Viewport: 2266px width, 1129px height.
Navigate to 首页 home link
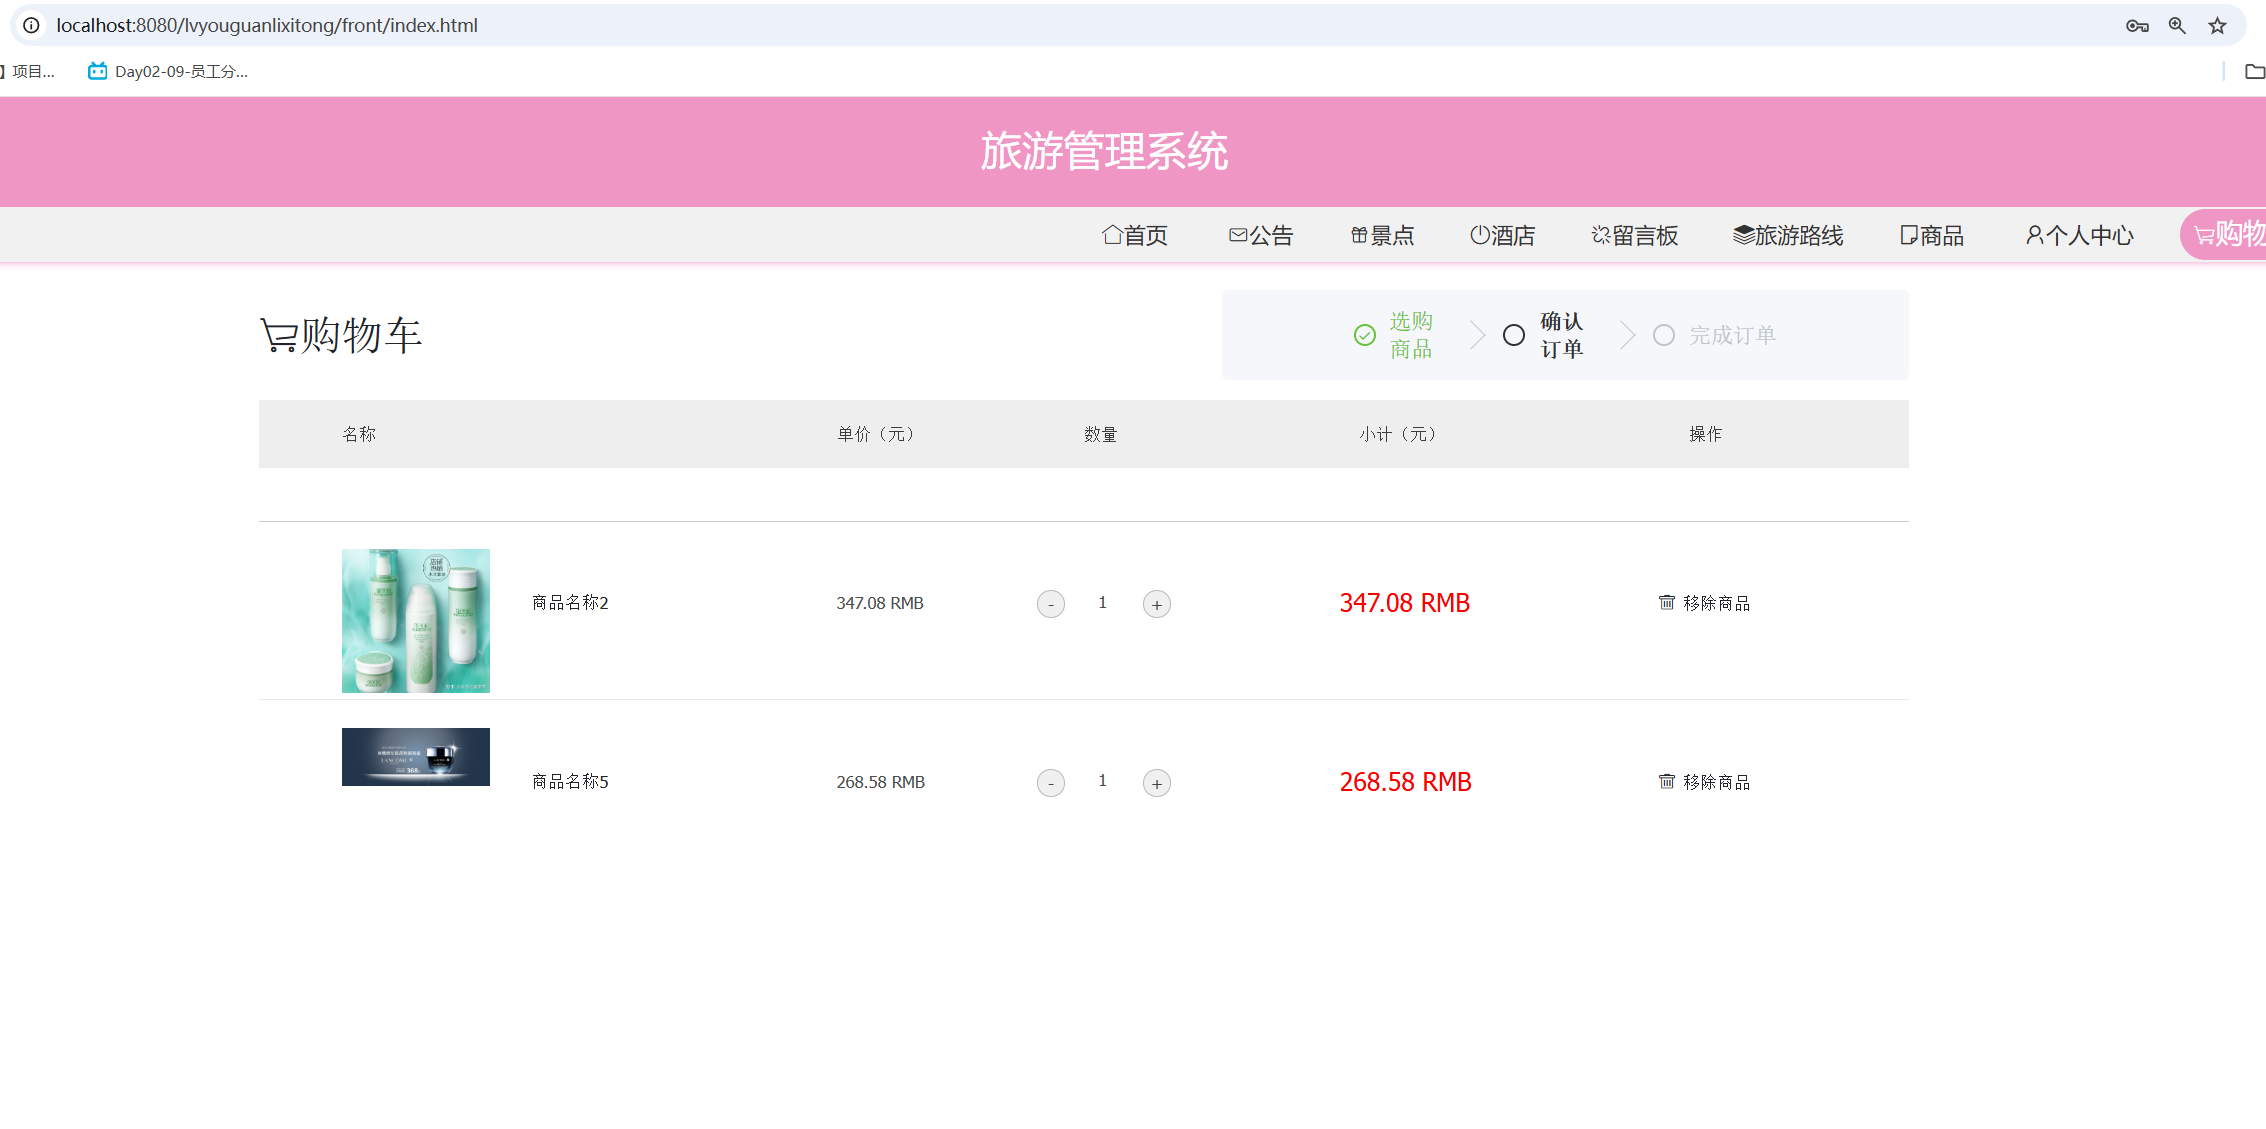1134,235
